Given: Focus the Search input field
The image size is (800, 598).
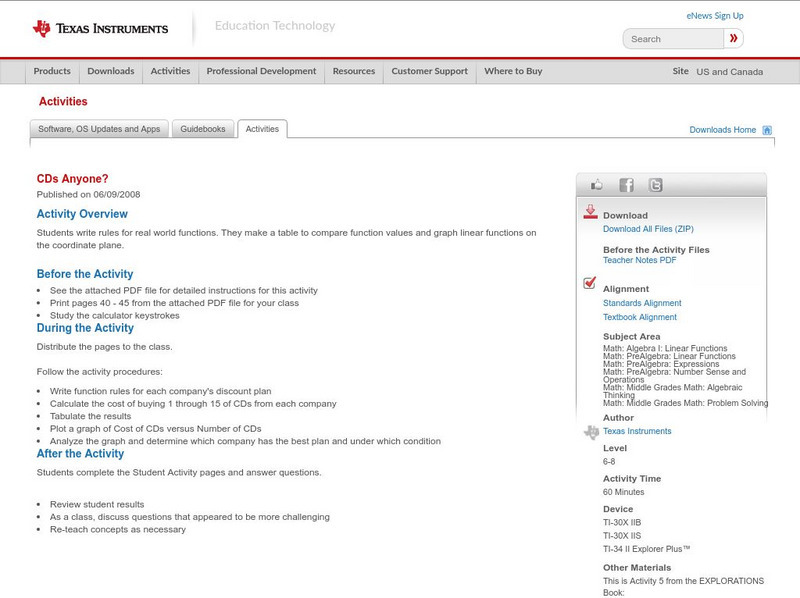Looking at the screenshot, I should [x=675, y=39].
